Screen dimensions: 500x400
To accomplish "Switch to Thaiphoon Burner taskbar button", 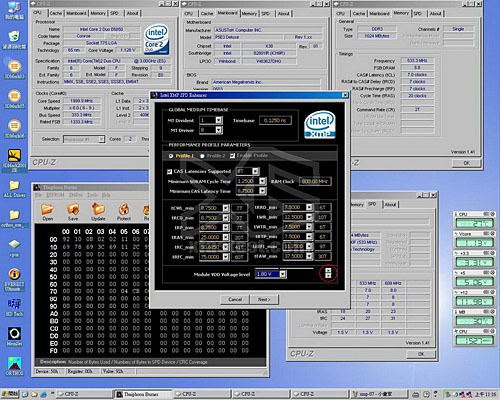I will (143, 394).
